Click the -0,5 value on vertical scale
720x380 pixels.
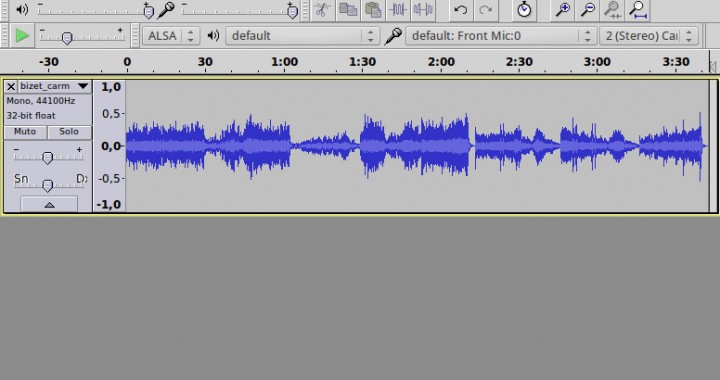coord(109,178)
